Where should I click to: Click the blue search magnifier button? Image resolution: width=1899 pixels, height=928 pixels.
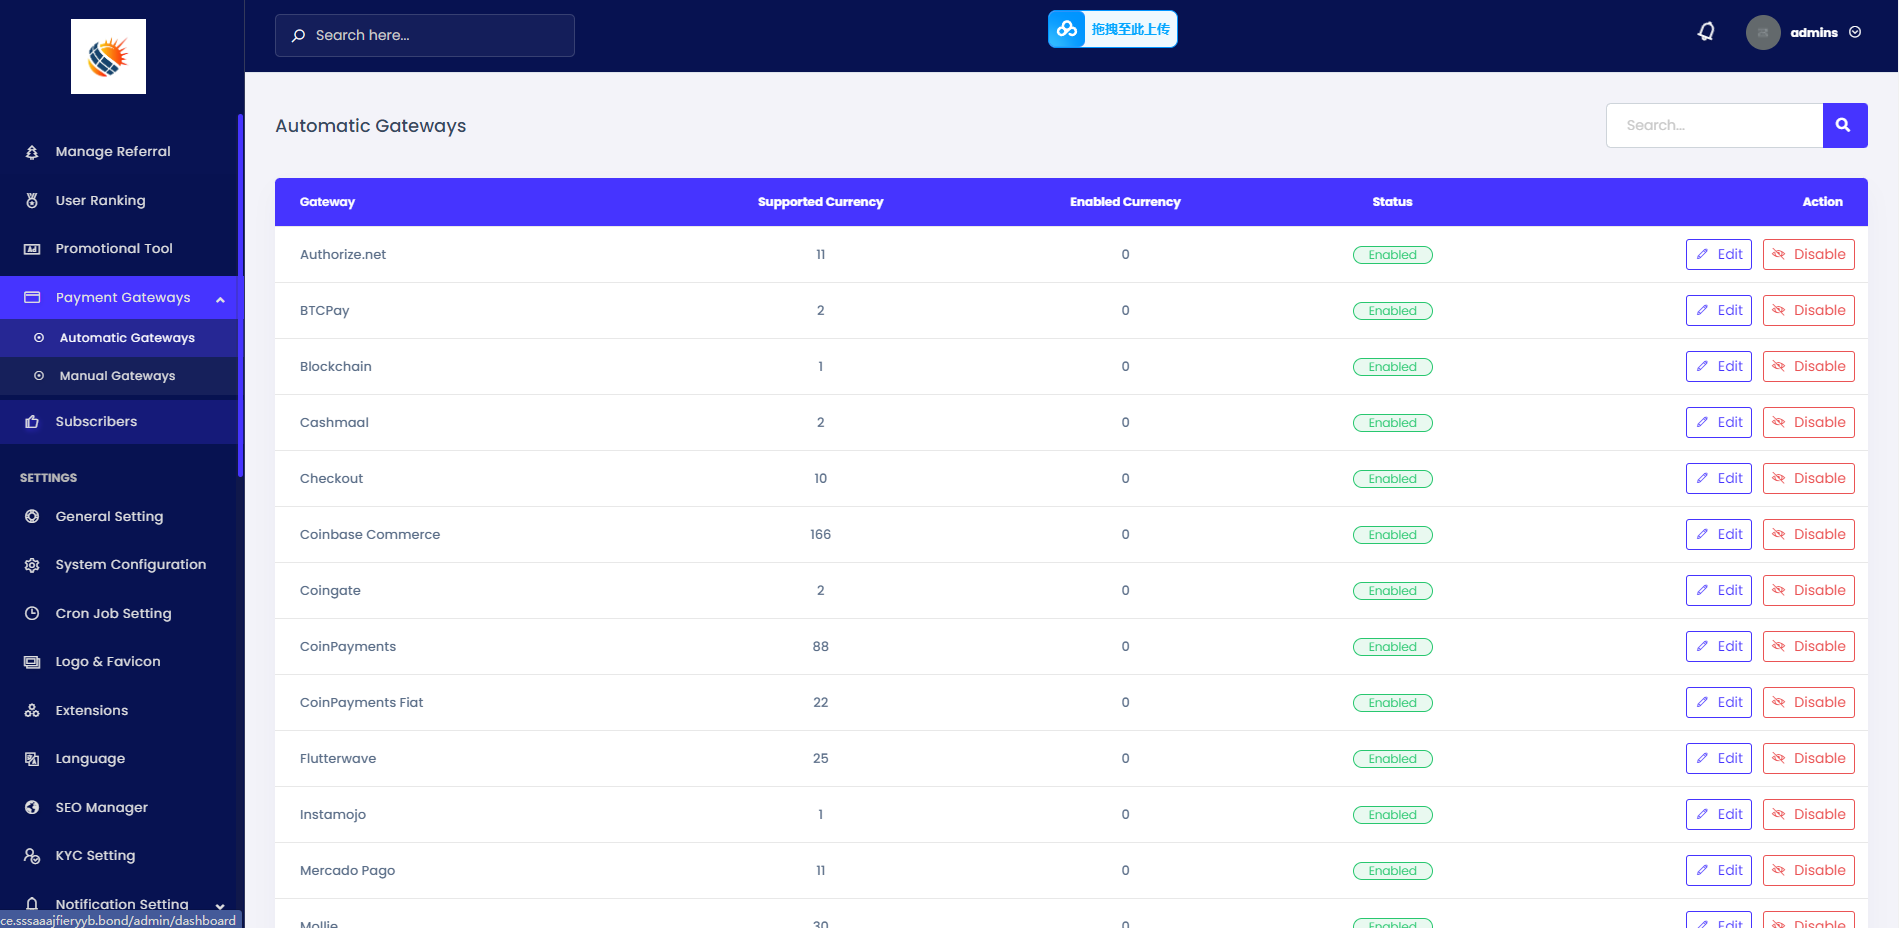pyautogui.click(x=1844, y=125)
